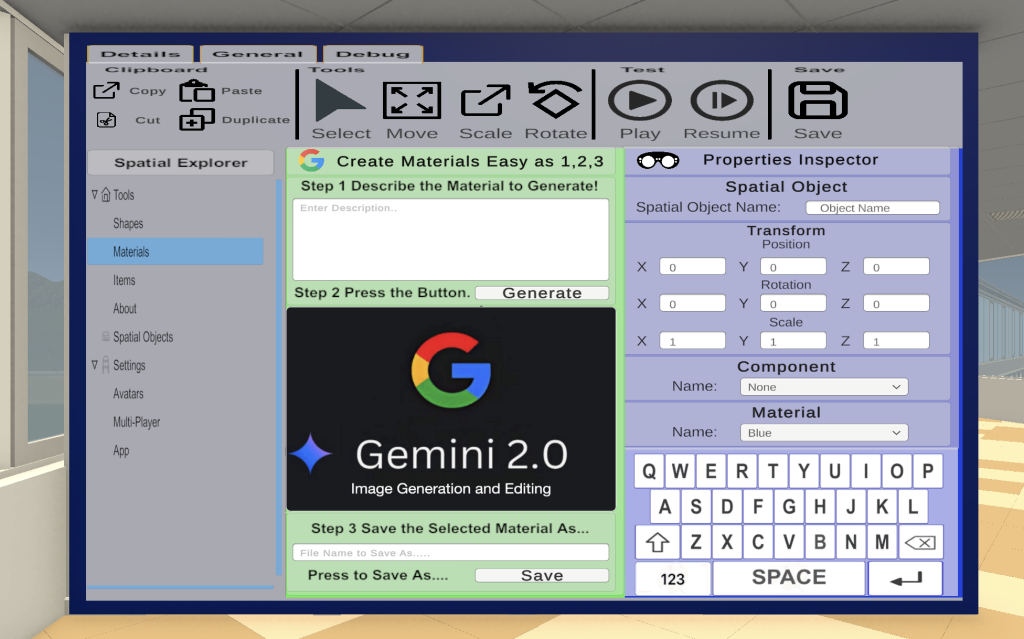Viewport: 1024px width, 639px height.
Task: Click the Scale Z field
Action: pyautogui.click(x=896, y=340)
